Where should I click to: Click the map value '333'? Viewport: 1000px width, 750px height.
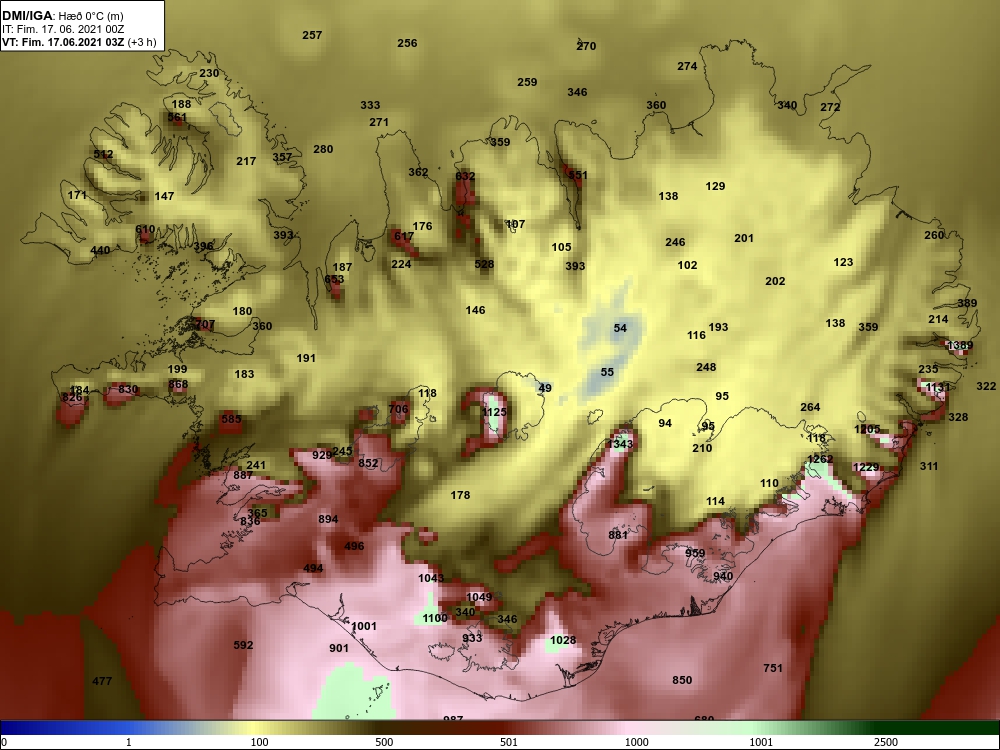tap(370, 105)
